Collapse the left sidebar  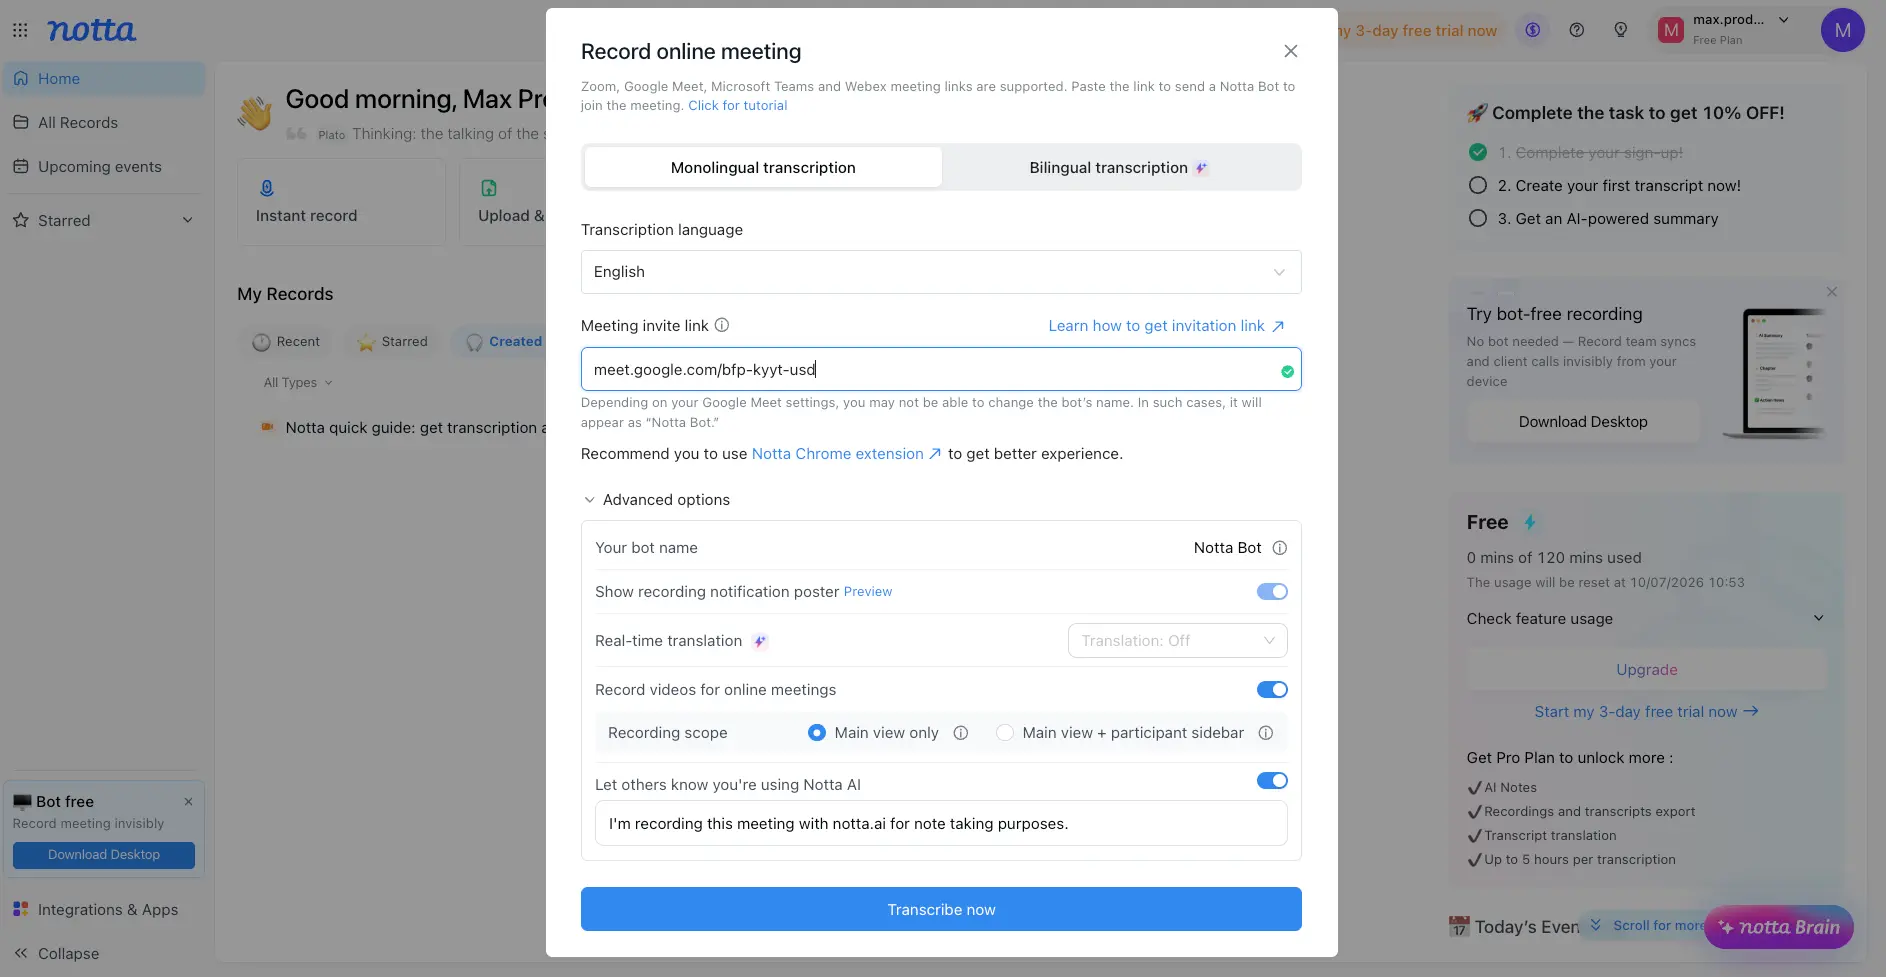57,954
